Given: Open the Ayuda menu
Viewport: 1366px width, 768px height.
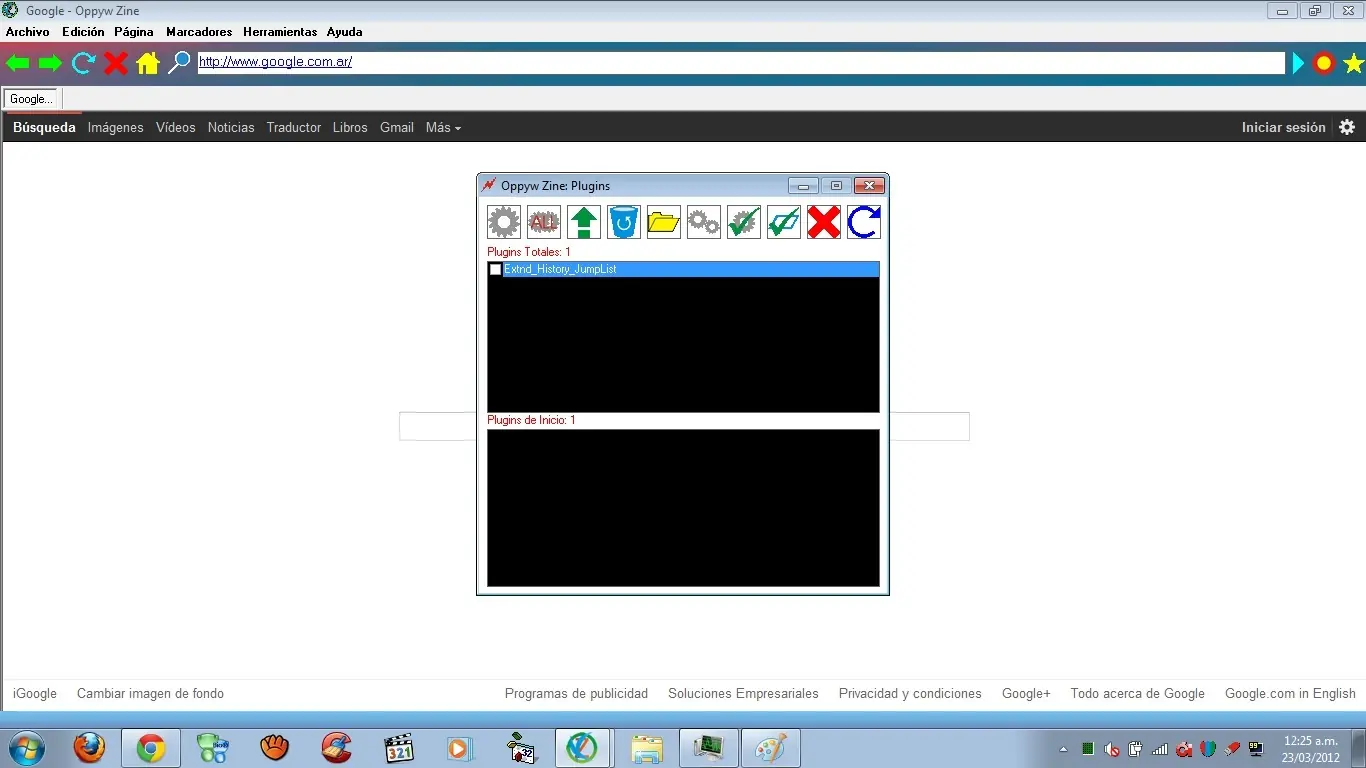Looking at the screenshot, I should point(345,32).
